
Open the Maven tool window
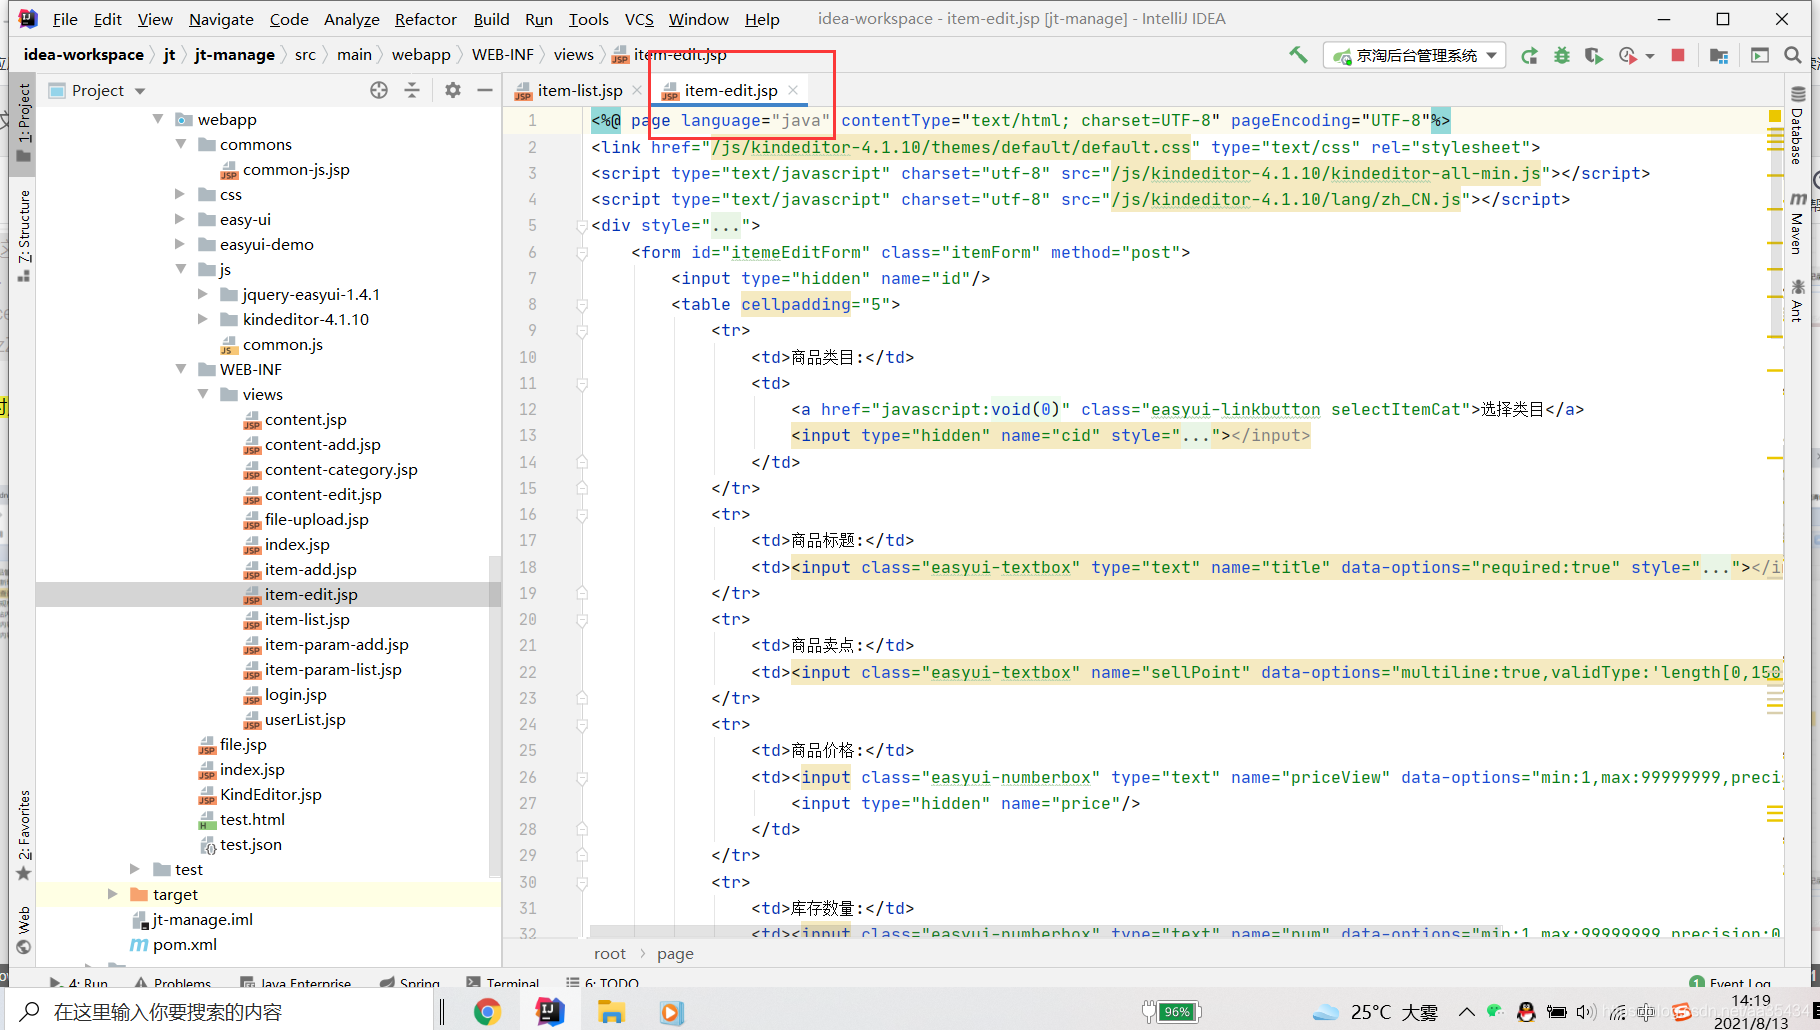(1797, 223)
